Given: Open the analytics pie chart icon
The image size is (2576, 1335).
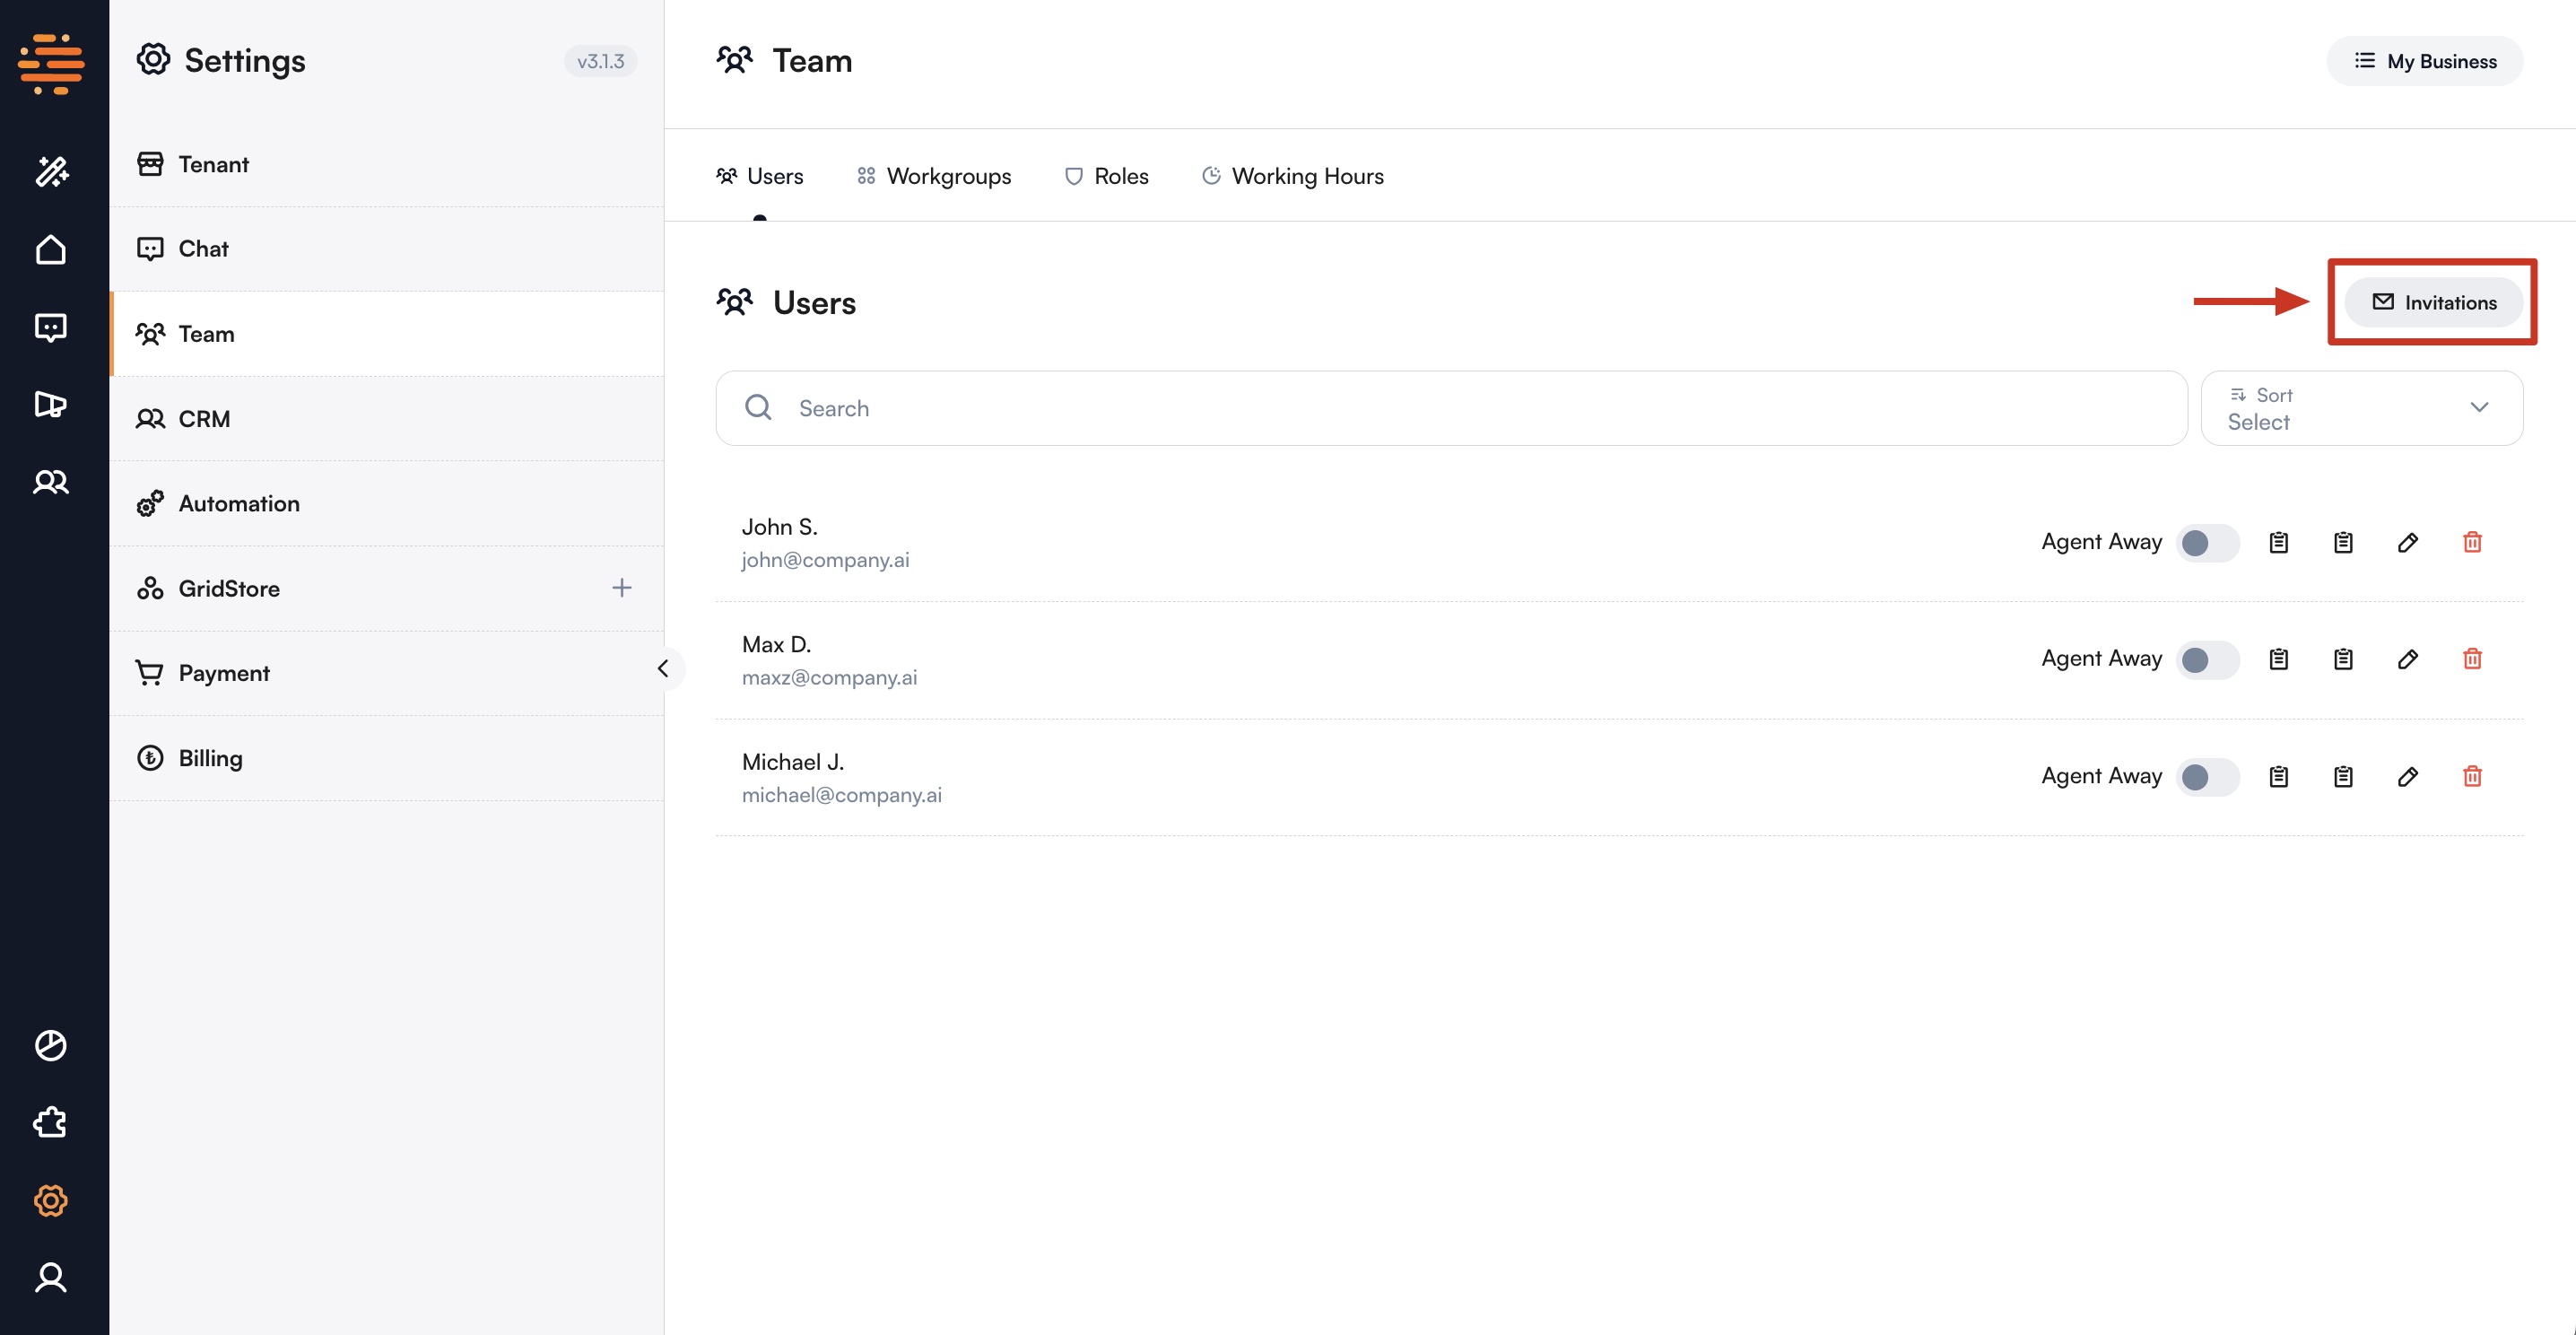Looking at the screenshot, I should tap(51, 1045).
